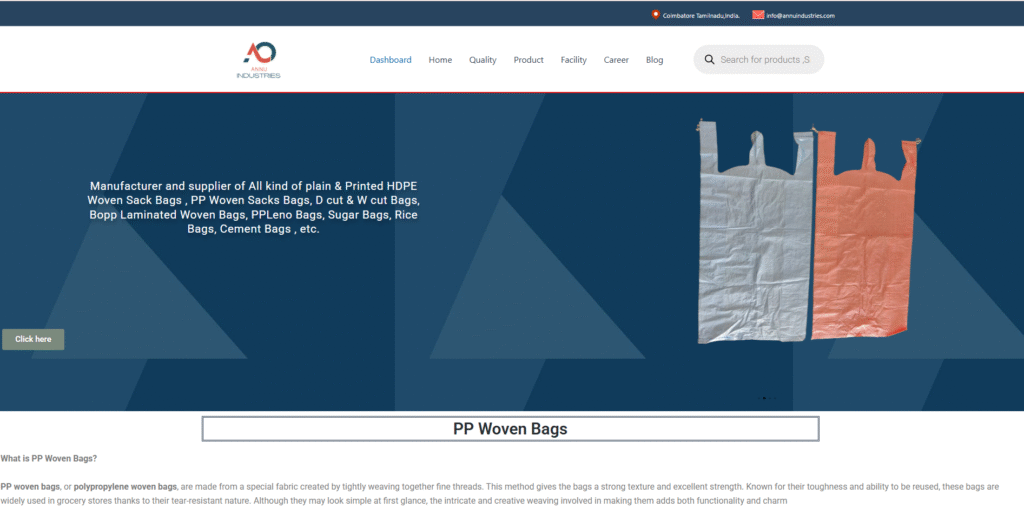Go to the Home page
Image resolution: width=1024 pixels, height=508 pixels.
click(x=440, y=60)
